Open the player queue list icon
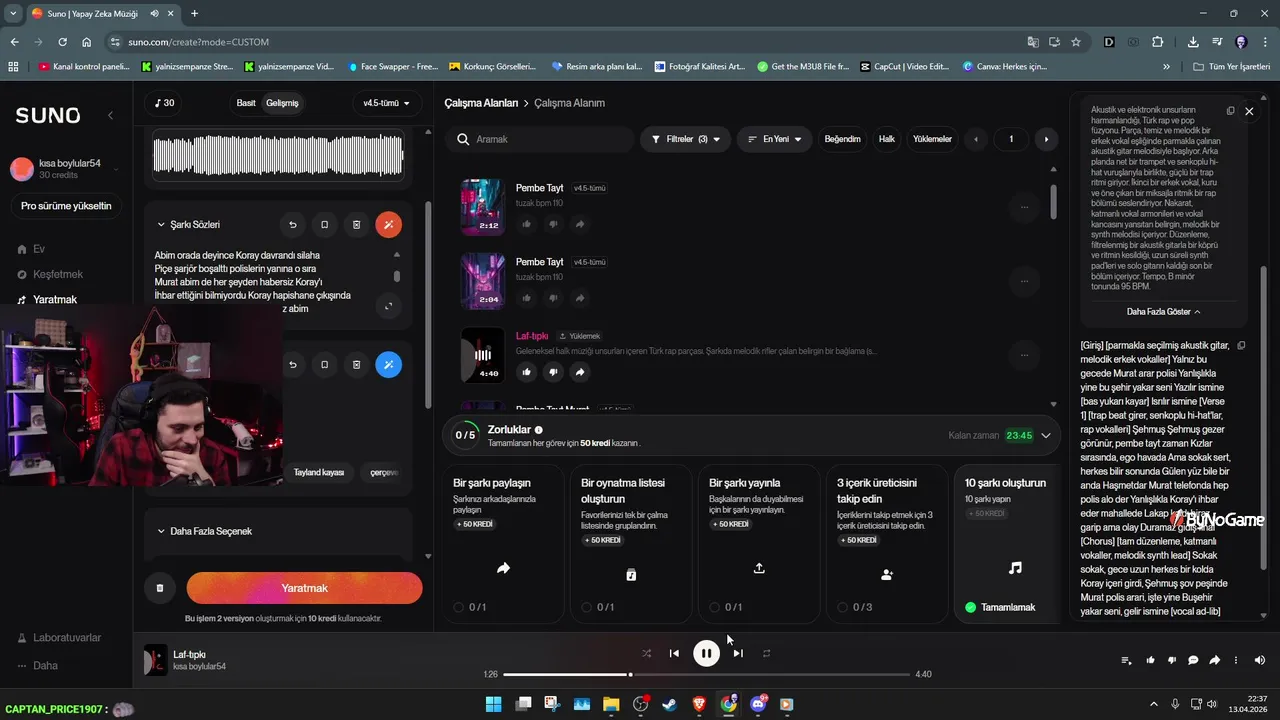 (x=1127, y=660)
